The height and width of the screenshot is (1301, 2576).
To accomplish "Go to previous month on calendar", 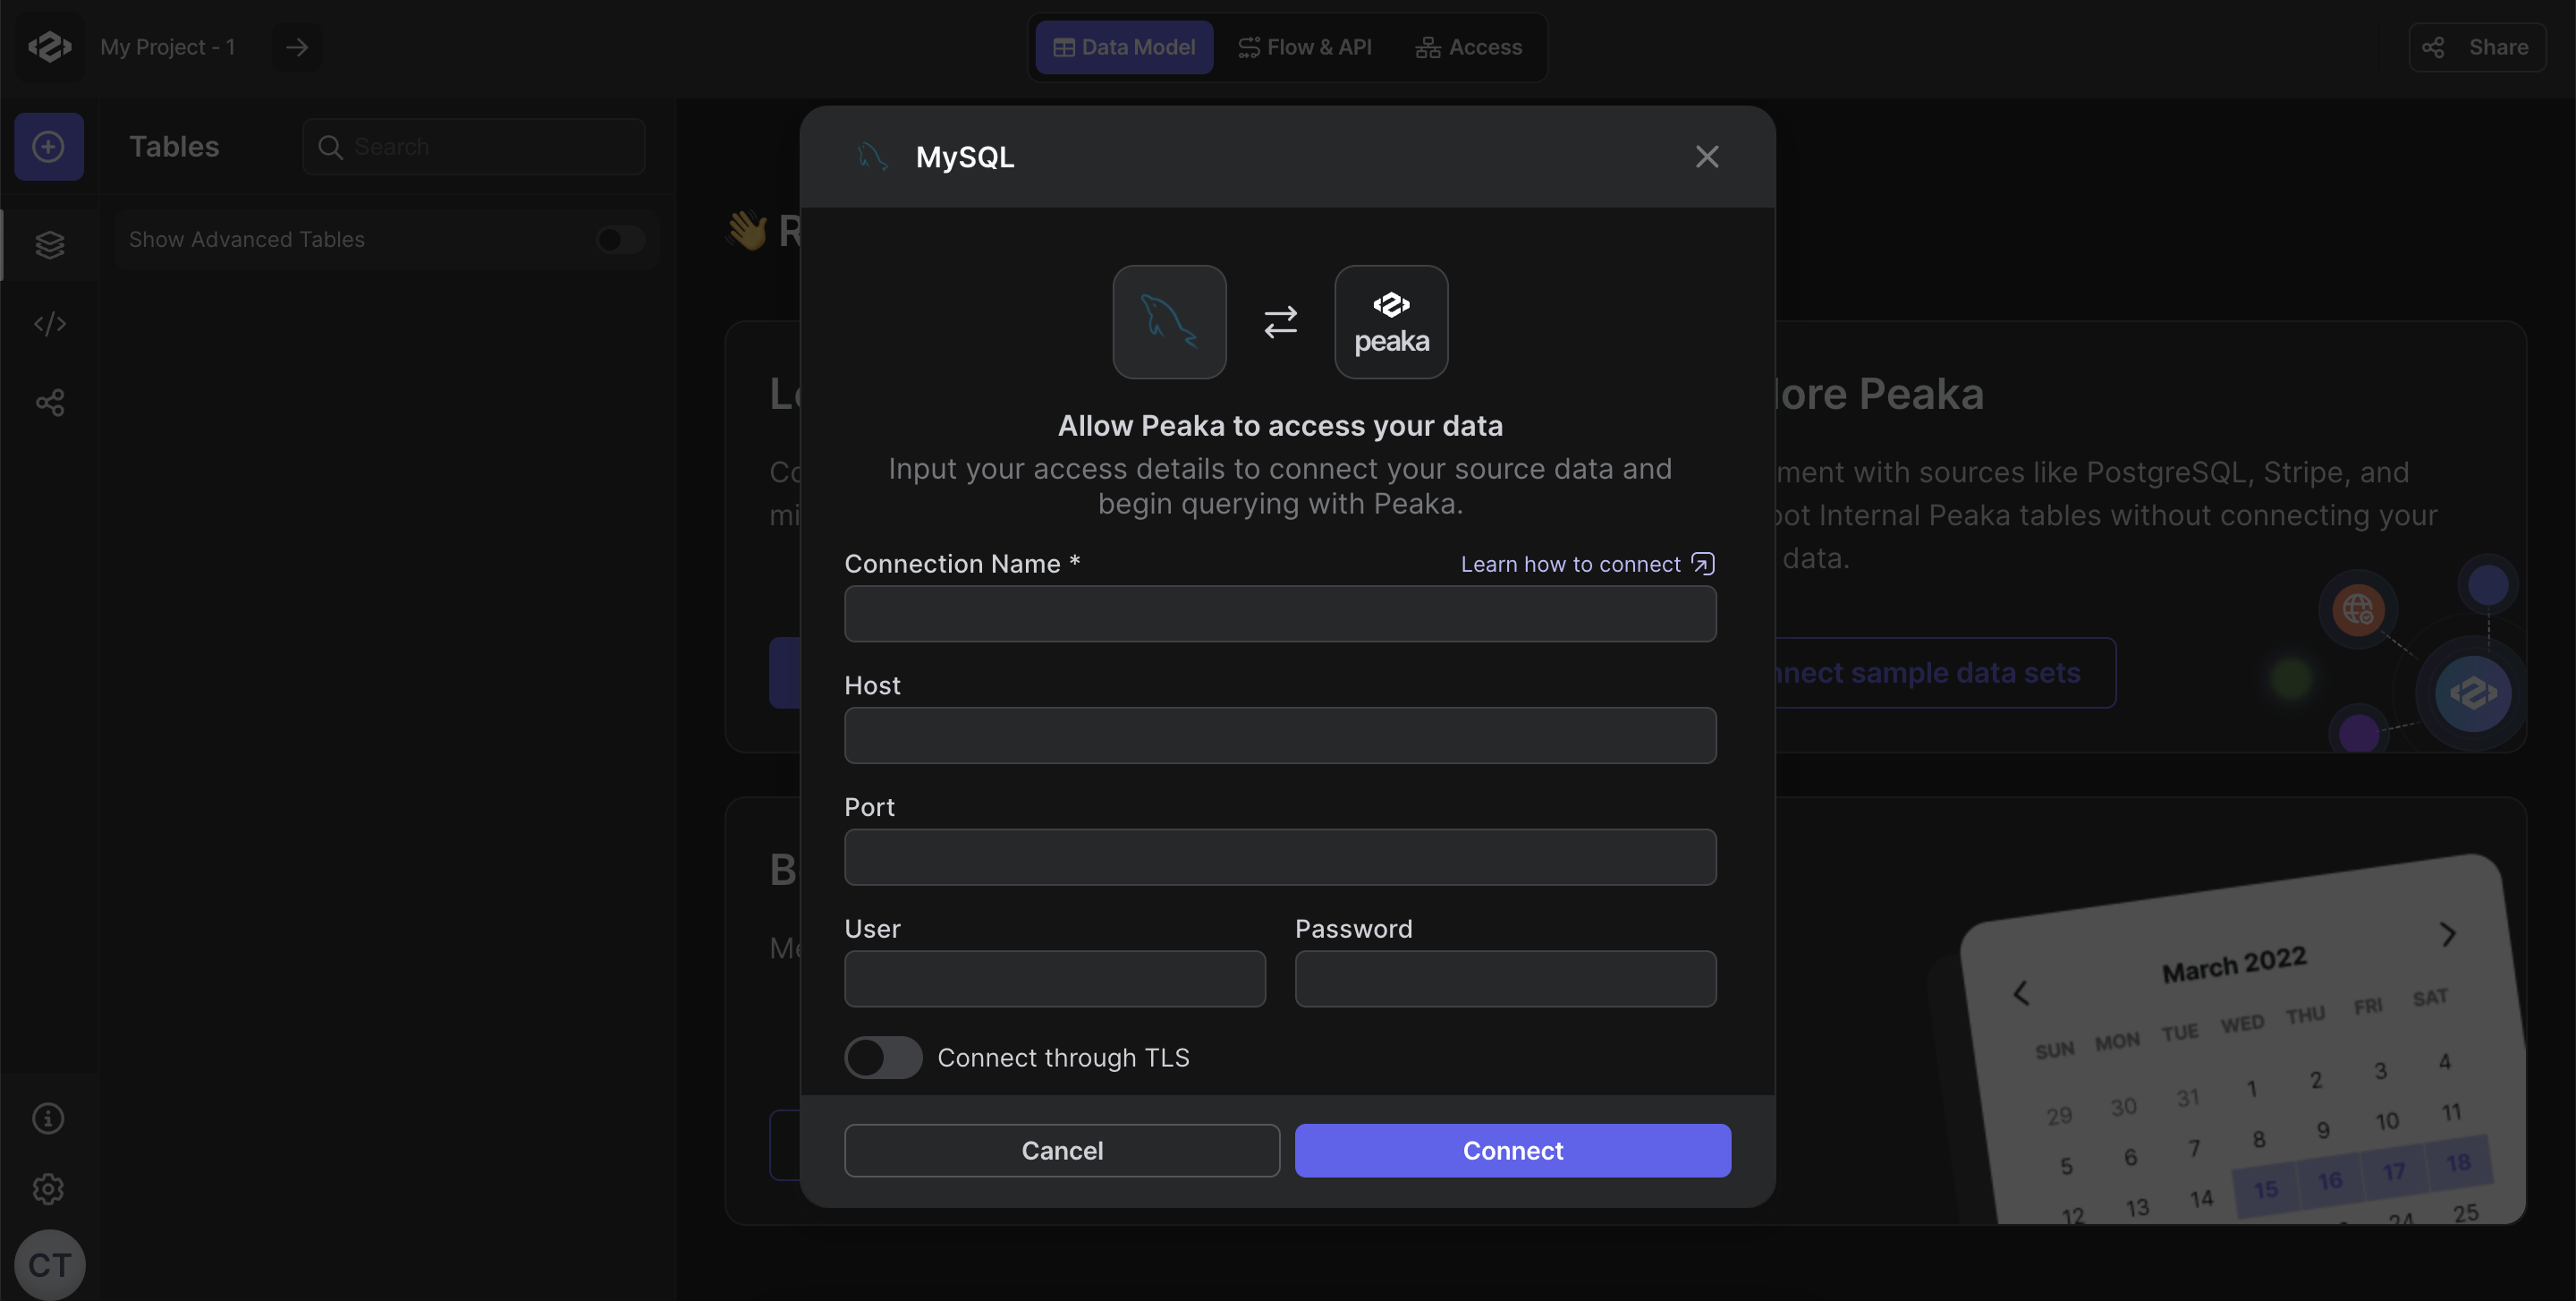I will (x=2021, y=992).
